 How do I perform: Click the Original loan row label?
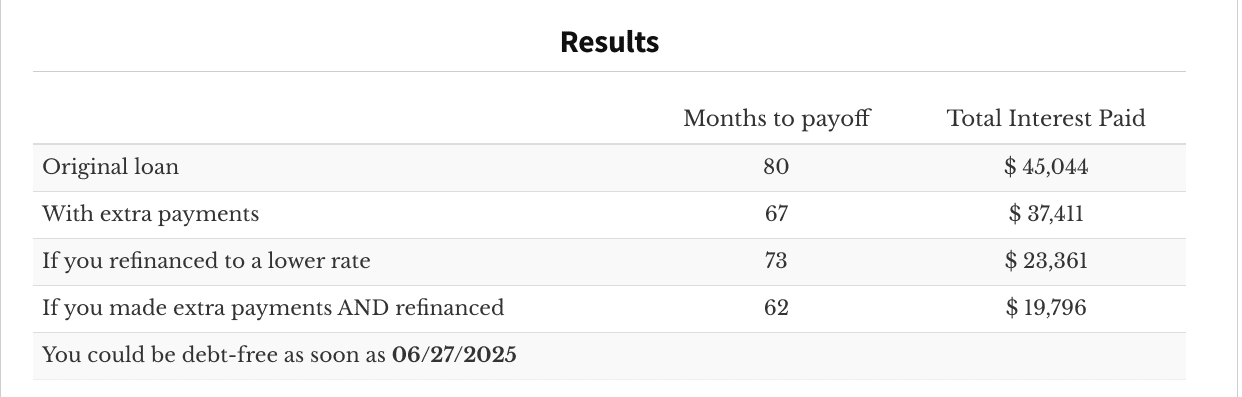click(x=111, y=167)
